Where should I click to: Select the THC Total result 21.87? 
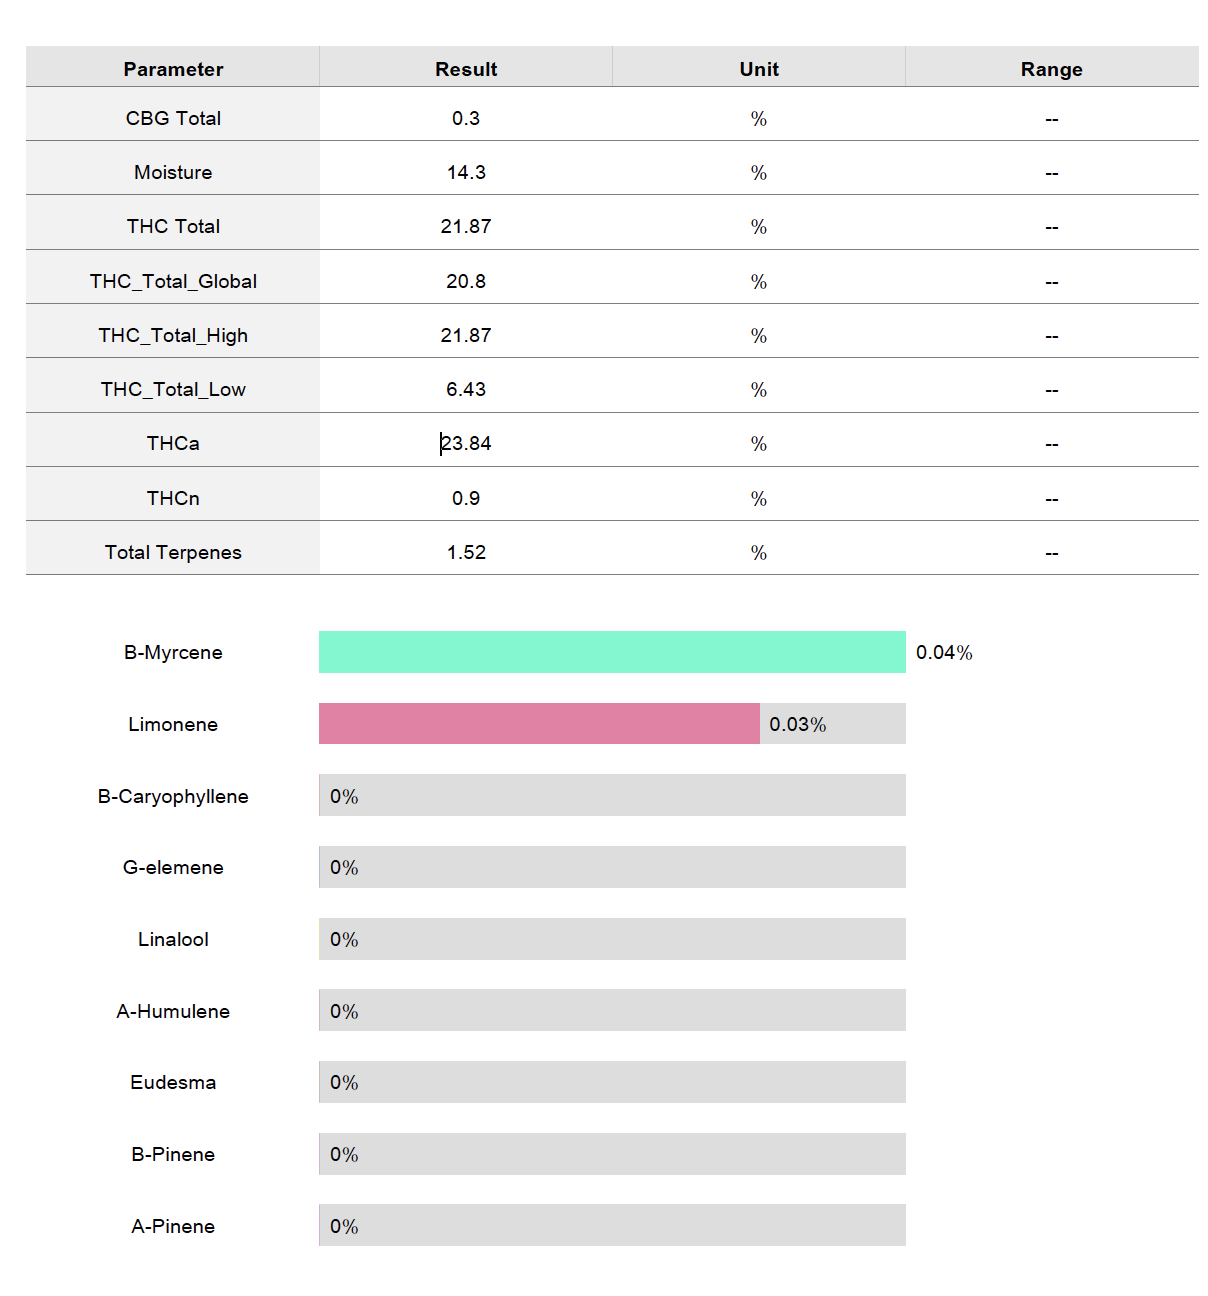(466, 226)
